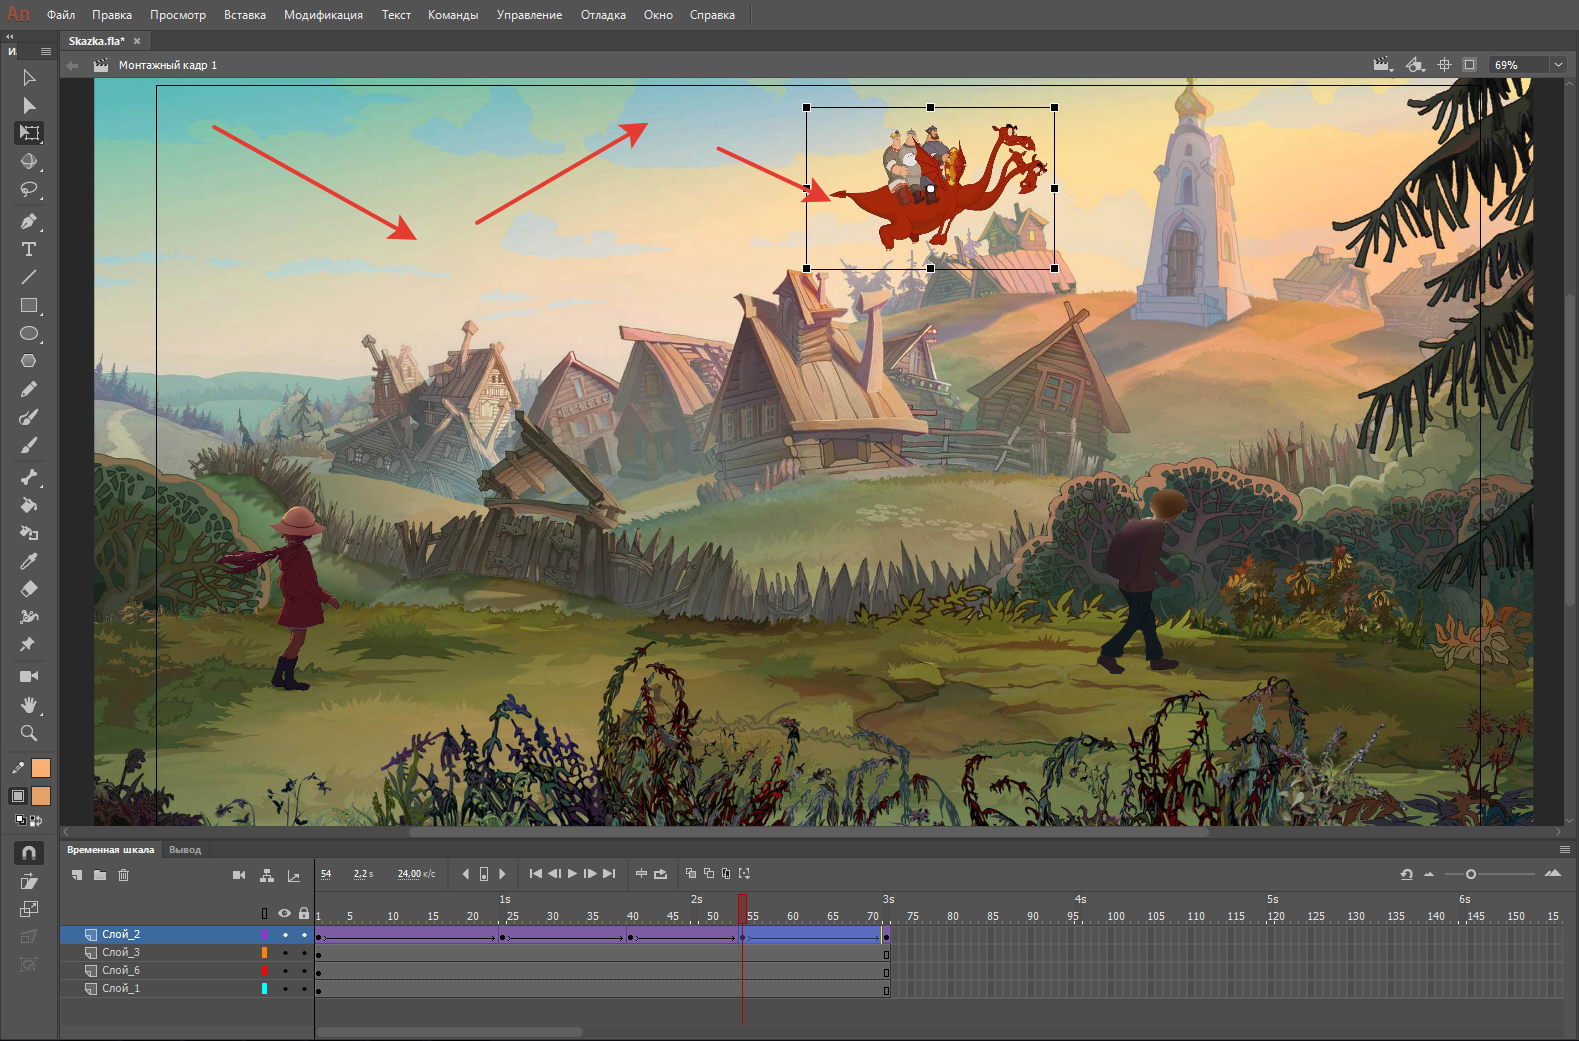Select the Asset Warp pin tool

29,645
